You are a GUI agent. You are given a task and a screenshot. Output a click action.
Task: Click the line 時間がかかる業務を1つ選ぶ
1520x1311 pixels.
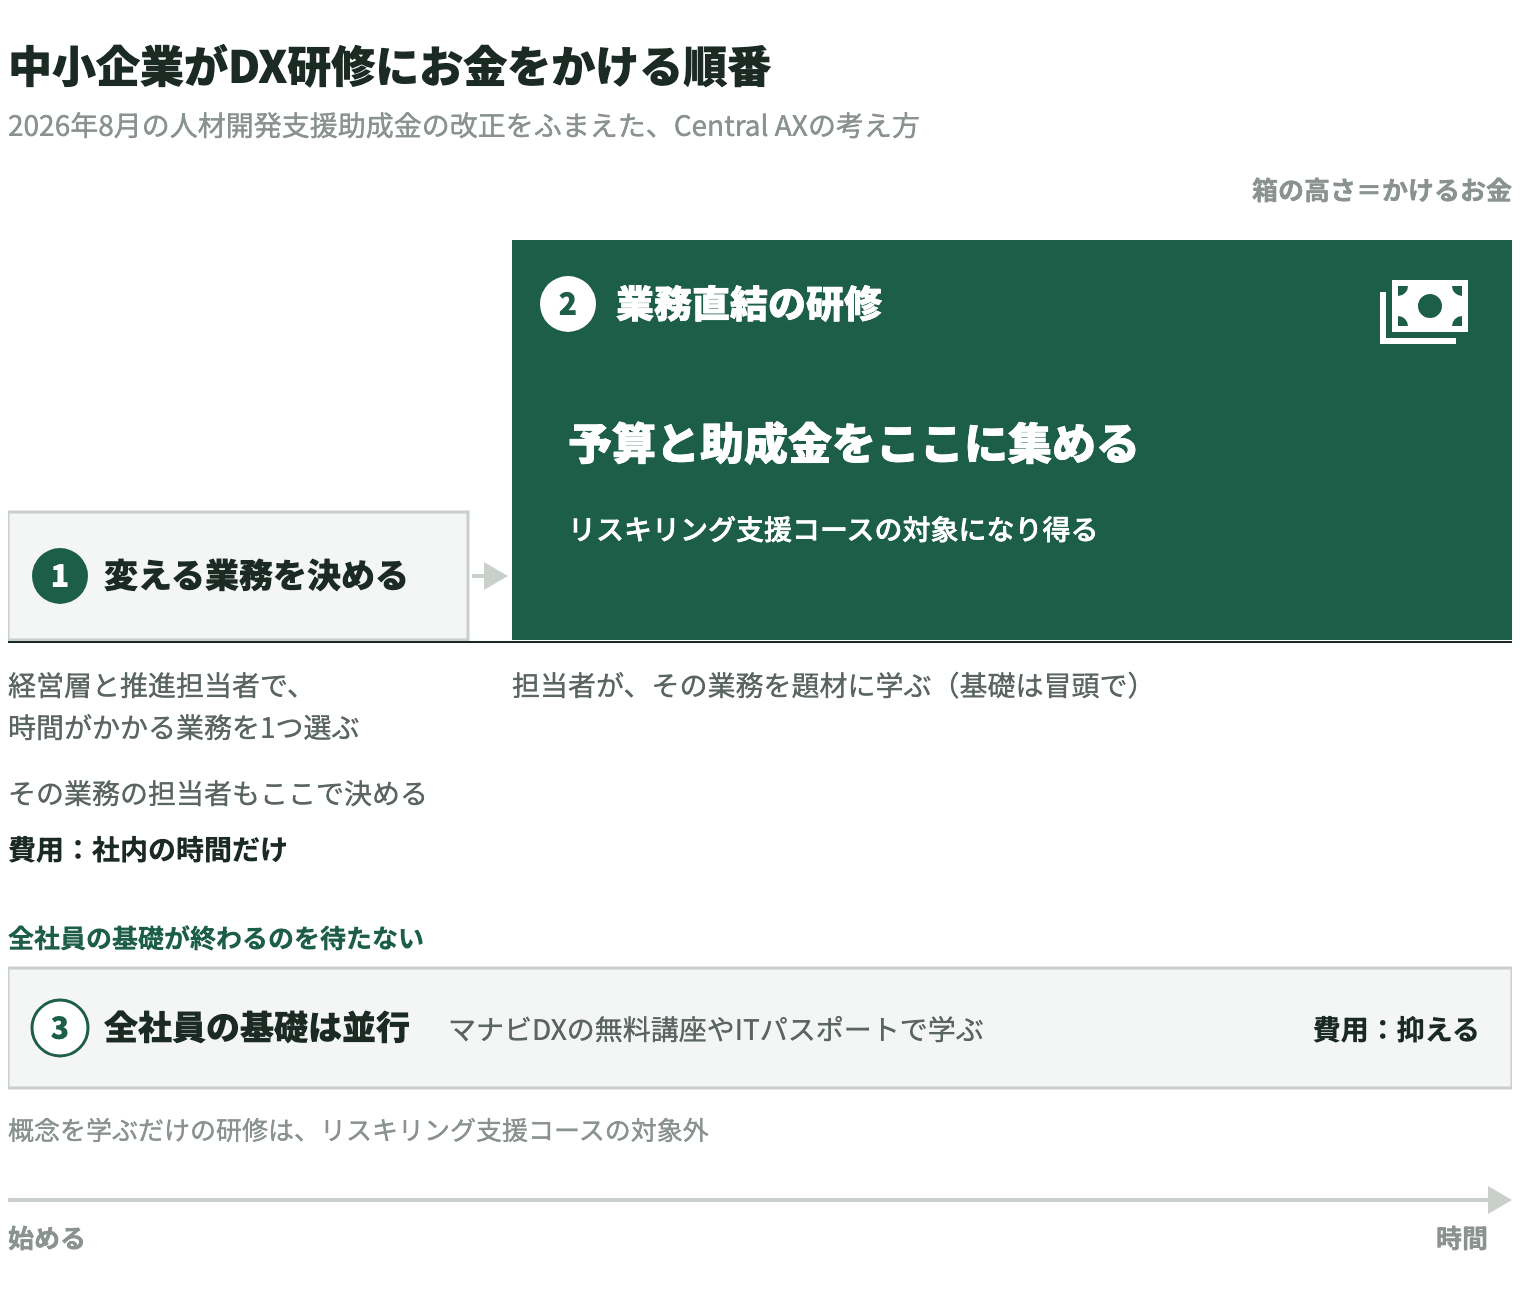point(184,728)
